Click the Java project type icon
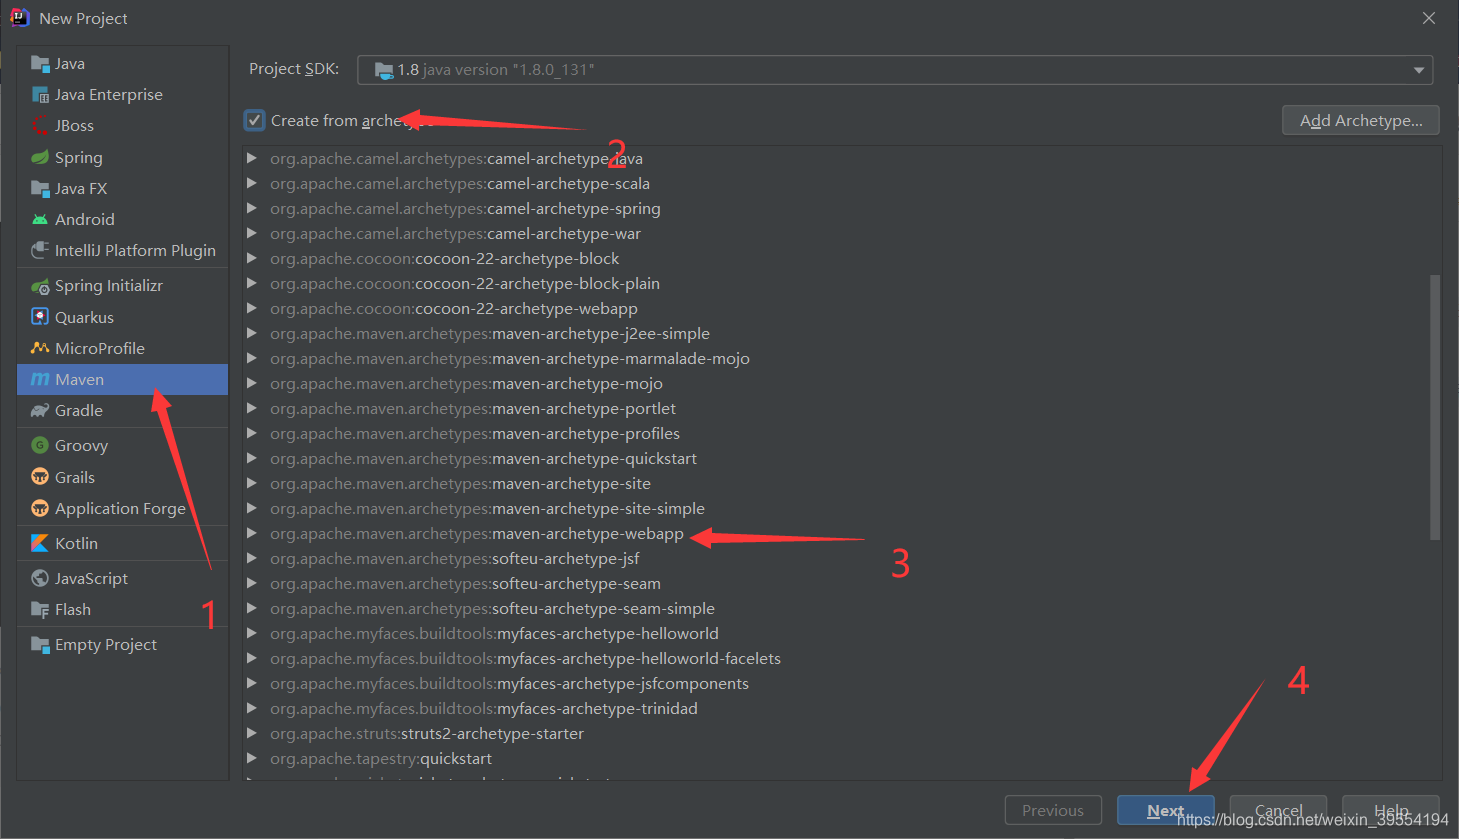 [40, 64]
